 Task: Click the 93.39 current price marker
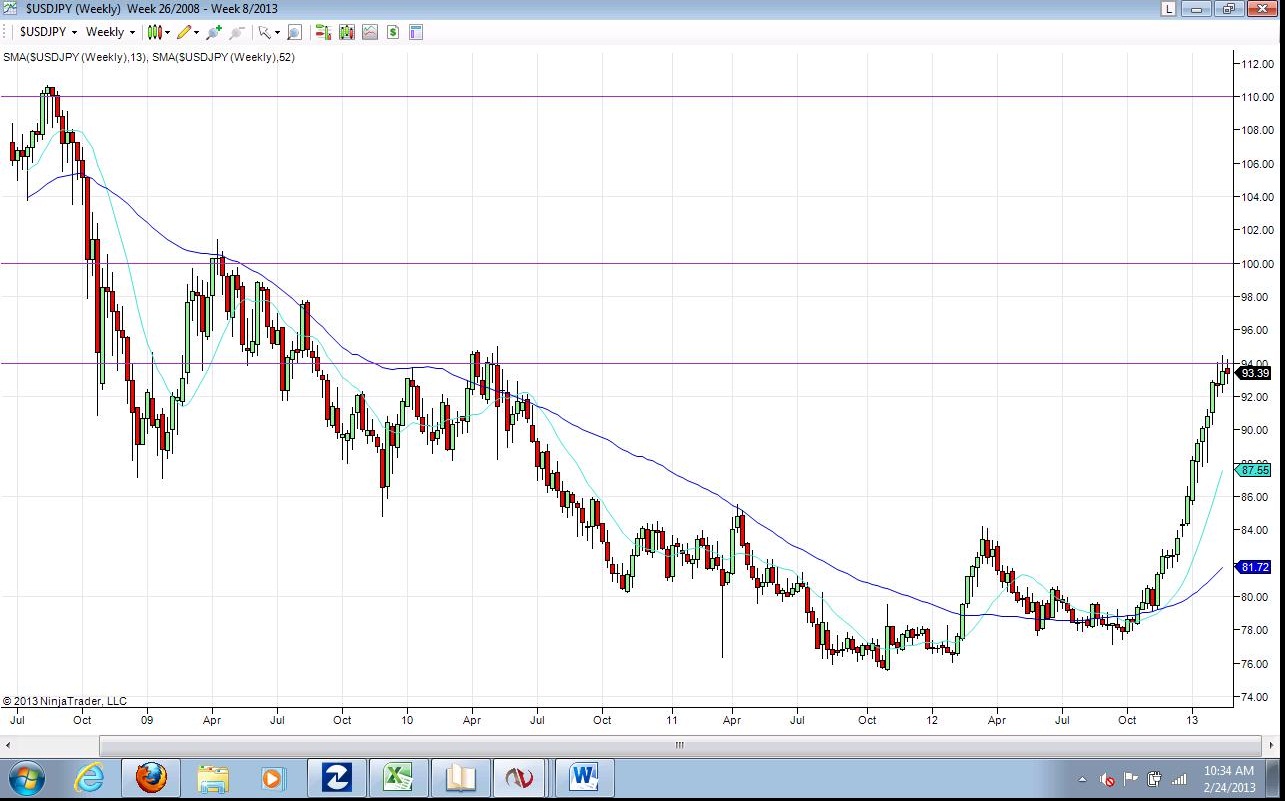[x=1254, y=373]
